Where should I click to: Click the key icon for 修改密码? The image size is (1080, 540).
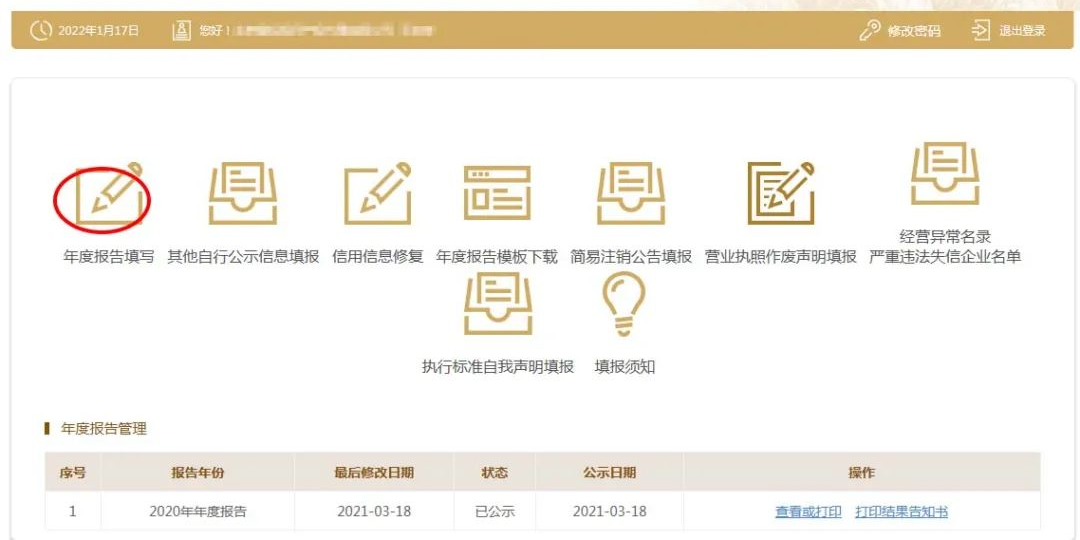[870, 31]
